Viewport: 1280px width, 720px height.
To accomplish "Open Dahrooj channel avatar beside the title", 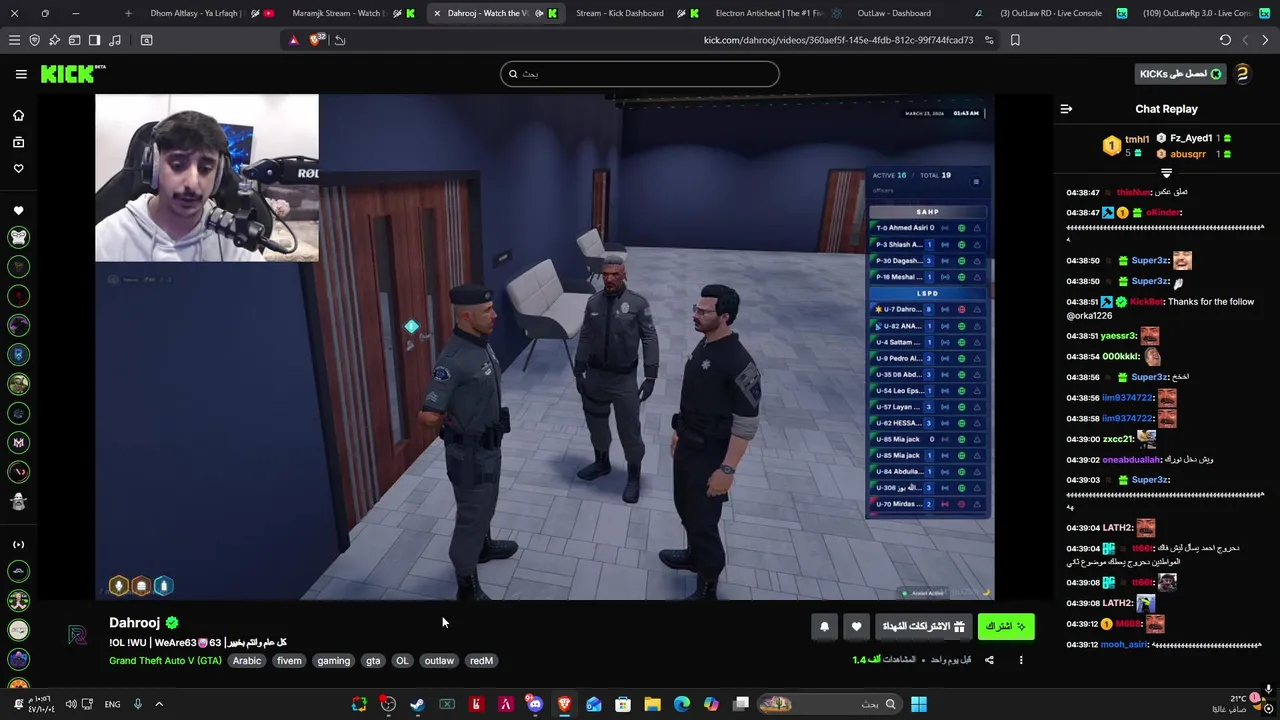I will coord(77,636).
